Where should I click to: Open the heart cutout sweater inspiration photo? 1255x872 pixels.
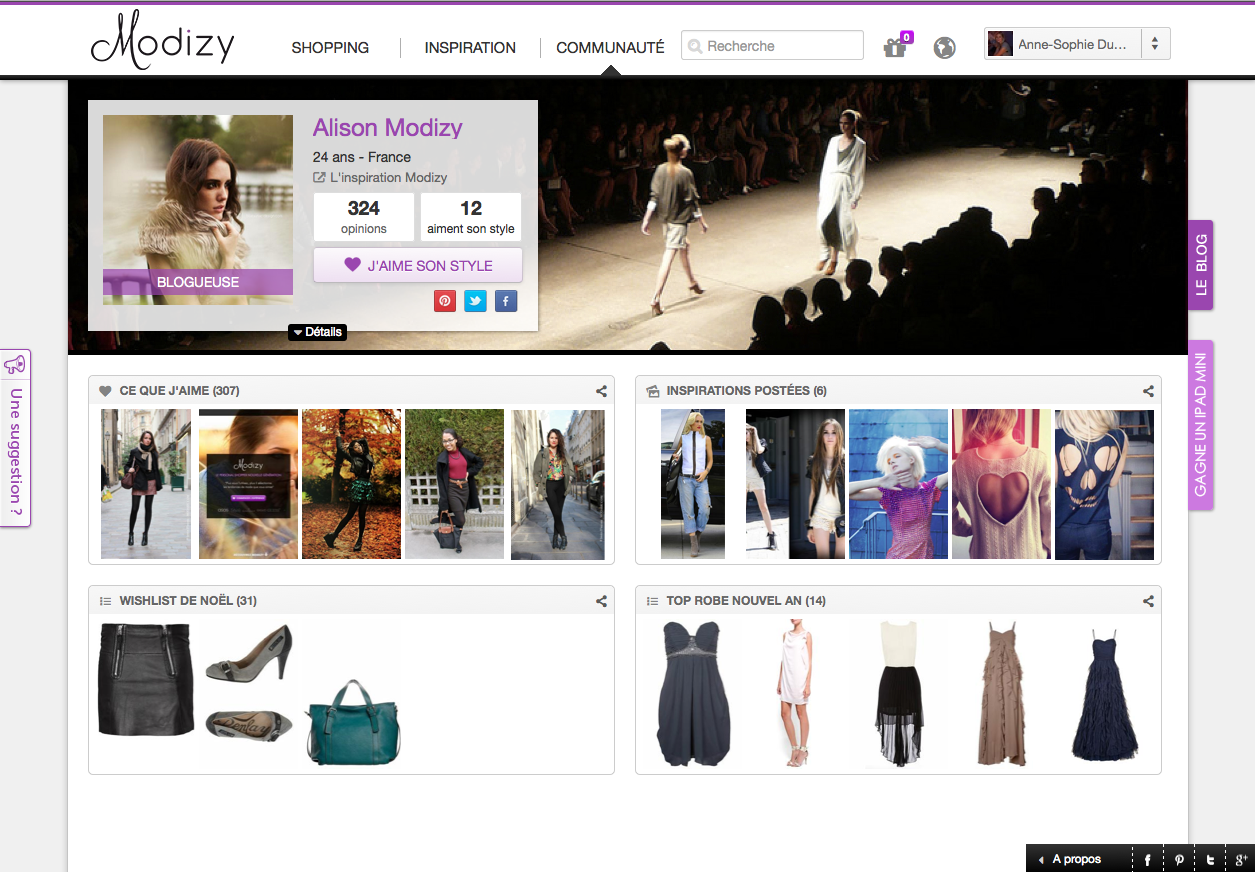pyautogui.click(x=1001, y=484)
